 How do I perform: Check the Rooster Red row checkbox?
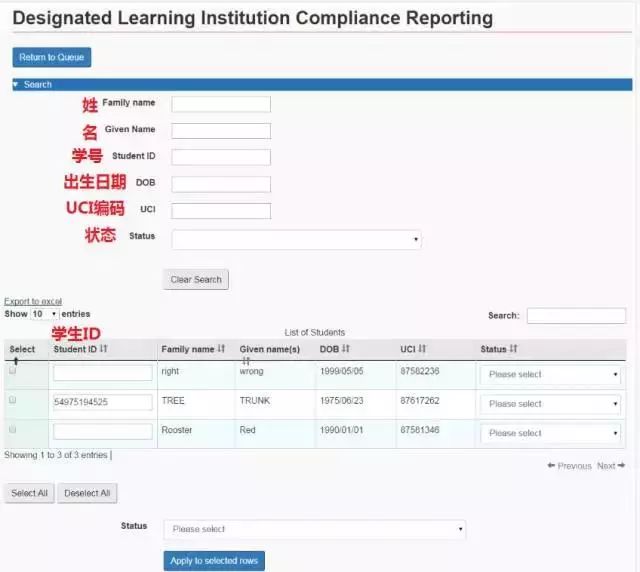tap(13, 429)
